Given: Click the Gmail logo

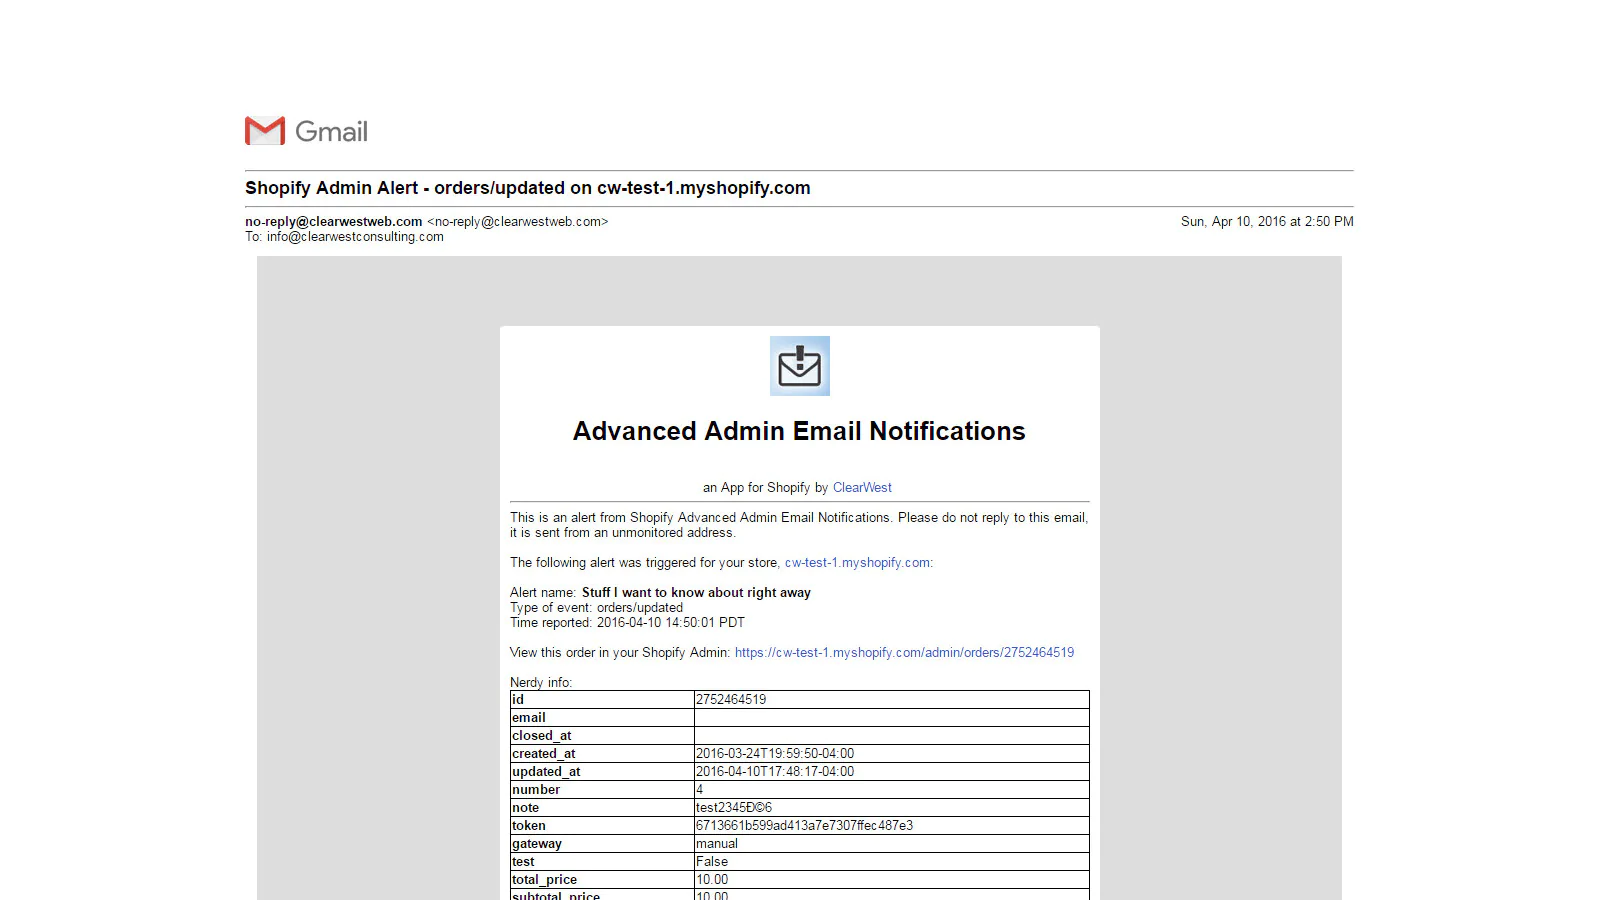Looking at the screenshot, I should [x=306, y=131].
